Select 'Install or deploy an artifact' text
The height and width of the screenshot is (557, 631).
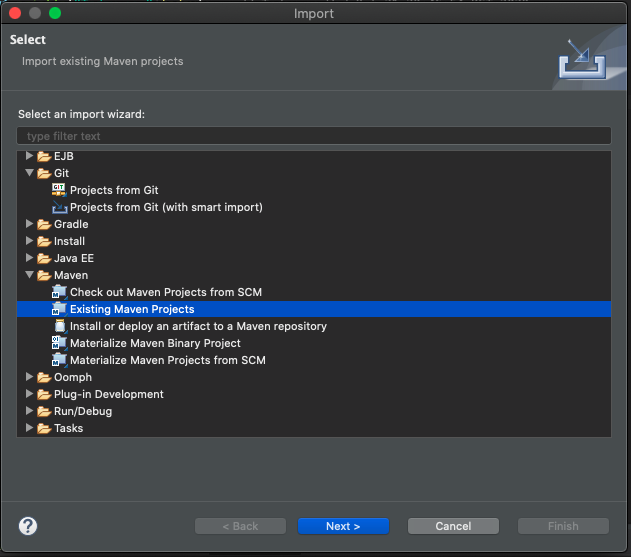tap(146, 326)
